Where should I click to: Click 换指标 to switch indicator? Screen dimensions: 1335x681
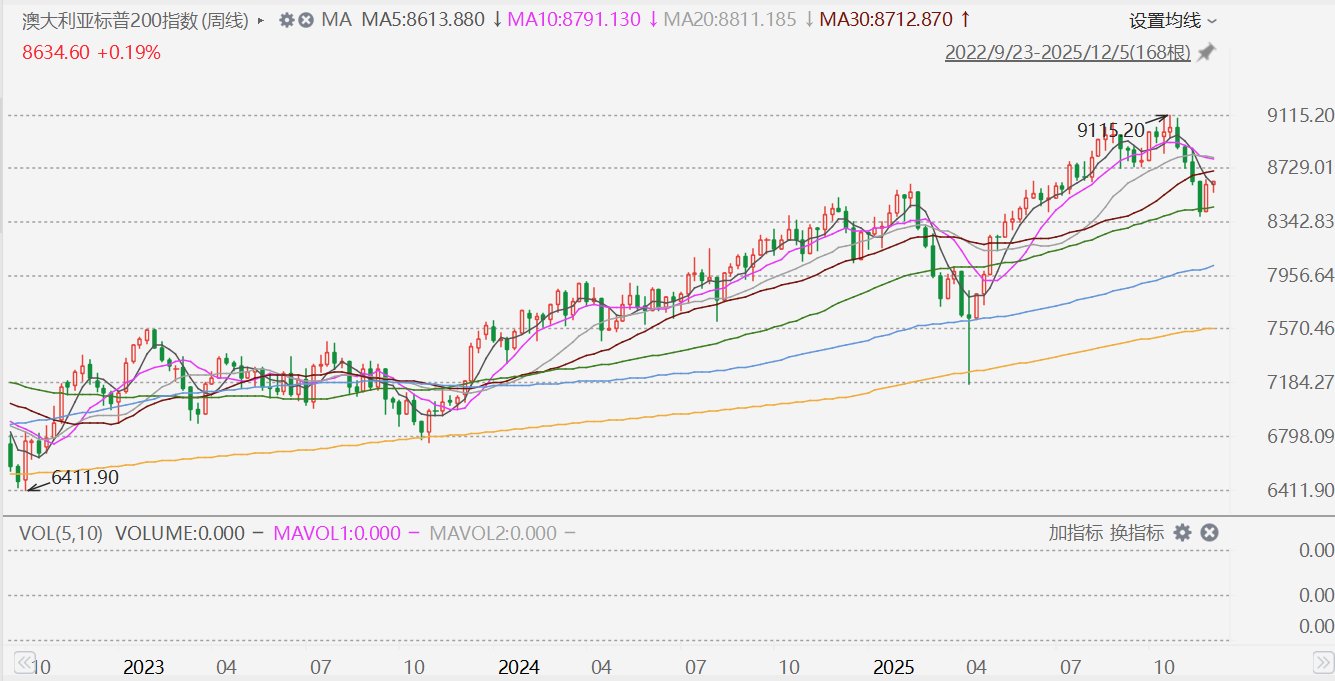1137,533
